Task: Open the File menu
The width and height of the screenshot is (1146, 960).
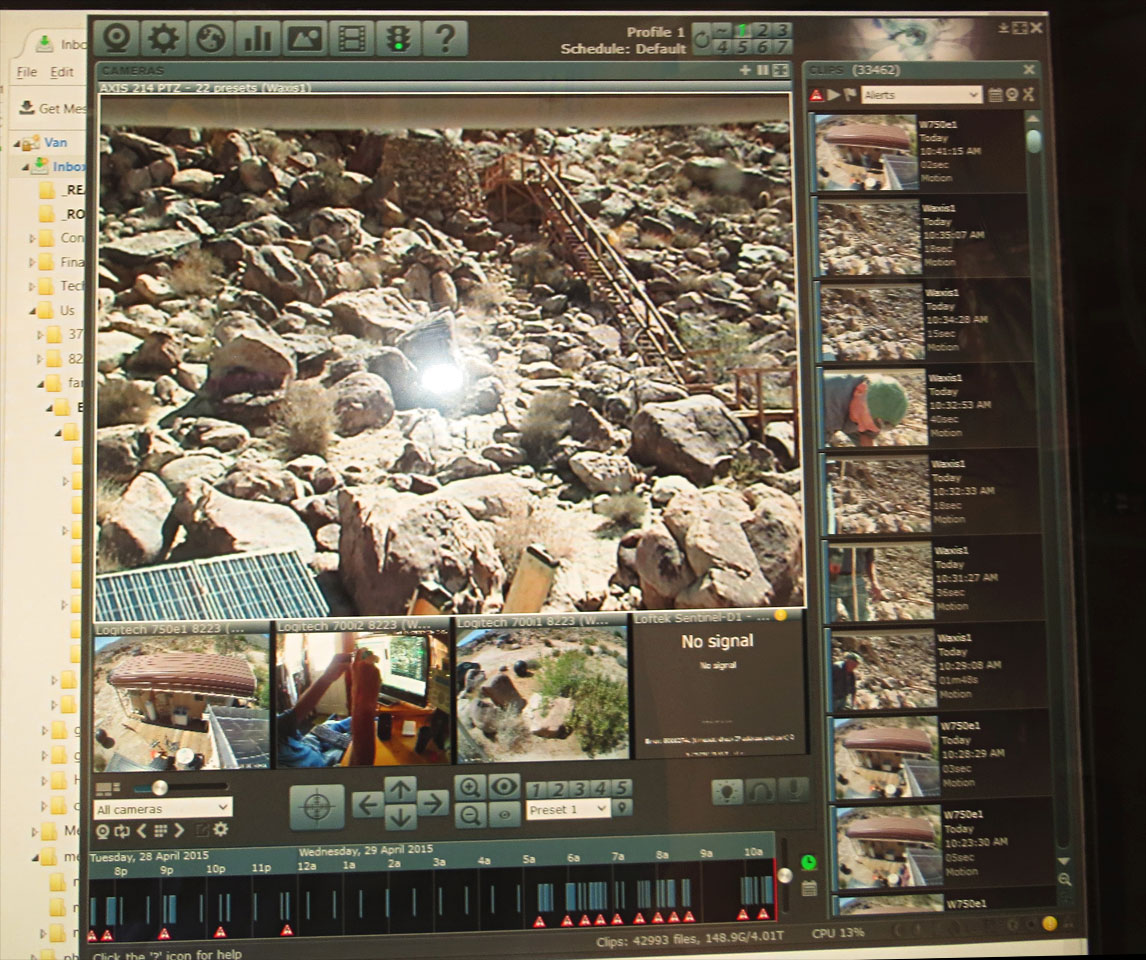Action: pos(27,72)
